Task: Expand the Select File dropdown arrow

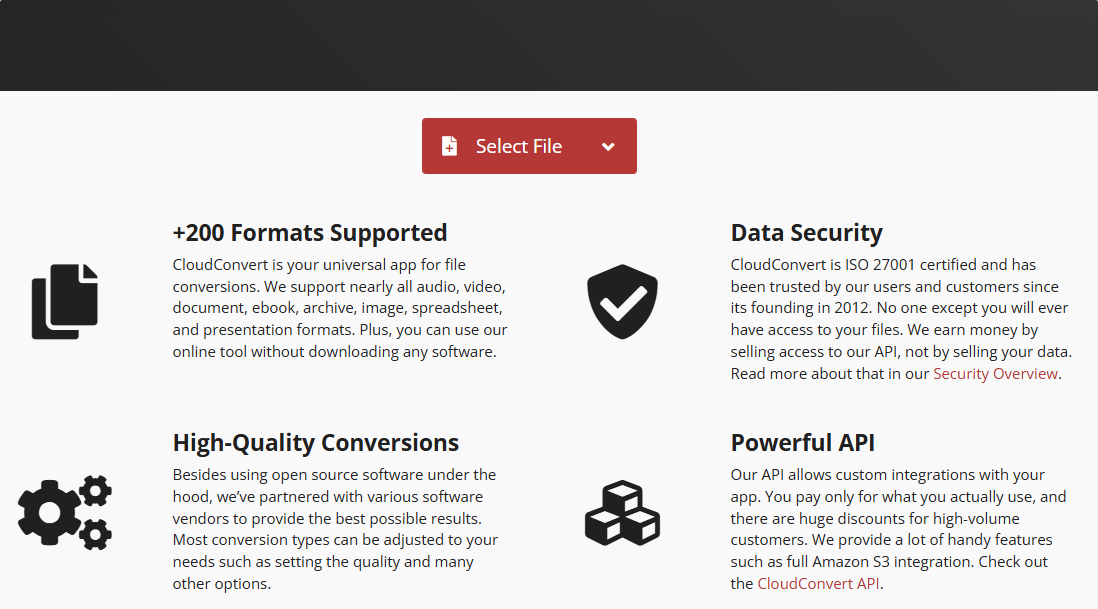Action: (608, 146)
